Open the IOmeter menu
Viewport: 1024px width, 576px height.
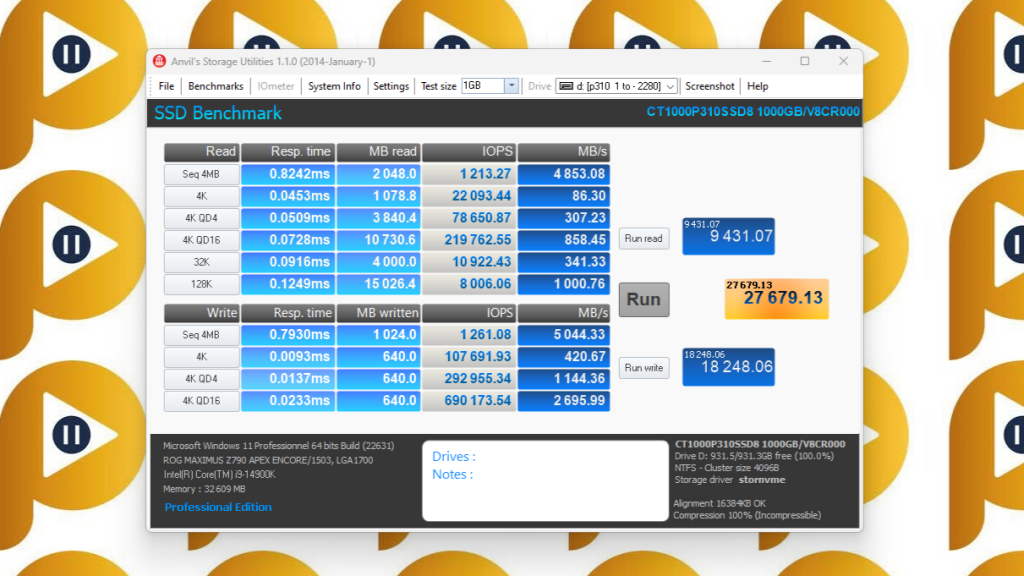tap(276, 86)
